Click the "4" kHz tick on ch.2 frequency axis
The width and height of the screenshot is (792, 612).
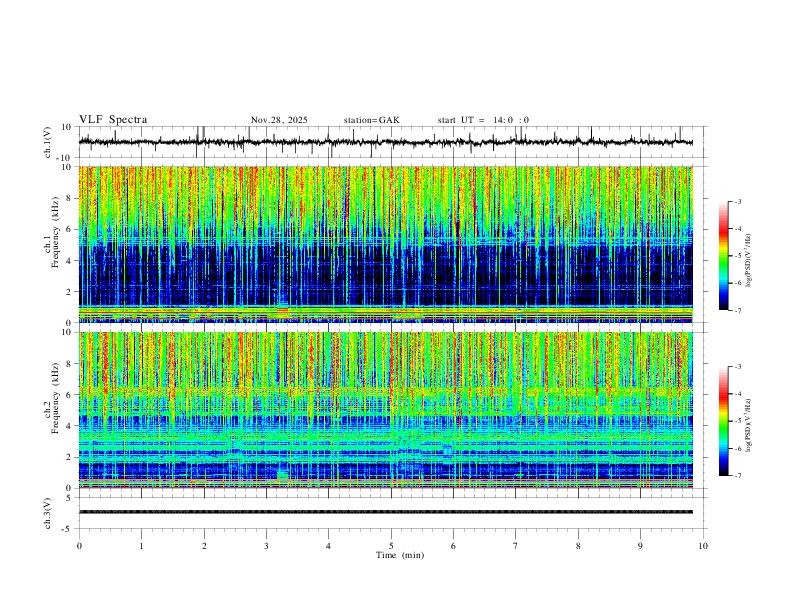pos(70,426)
